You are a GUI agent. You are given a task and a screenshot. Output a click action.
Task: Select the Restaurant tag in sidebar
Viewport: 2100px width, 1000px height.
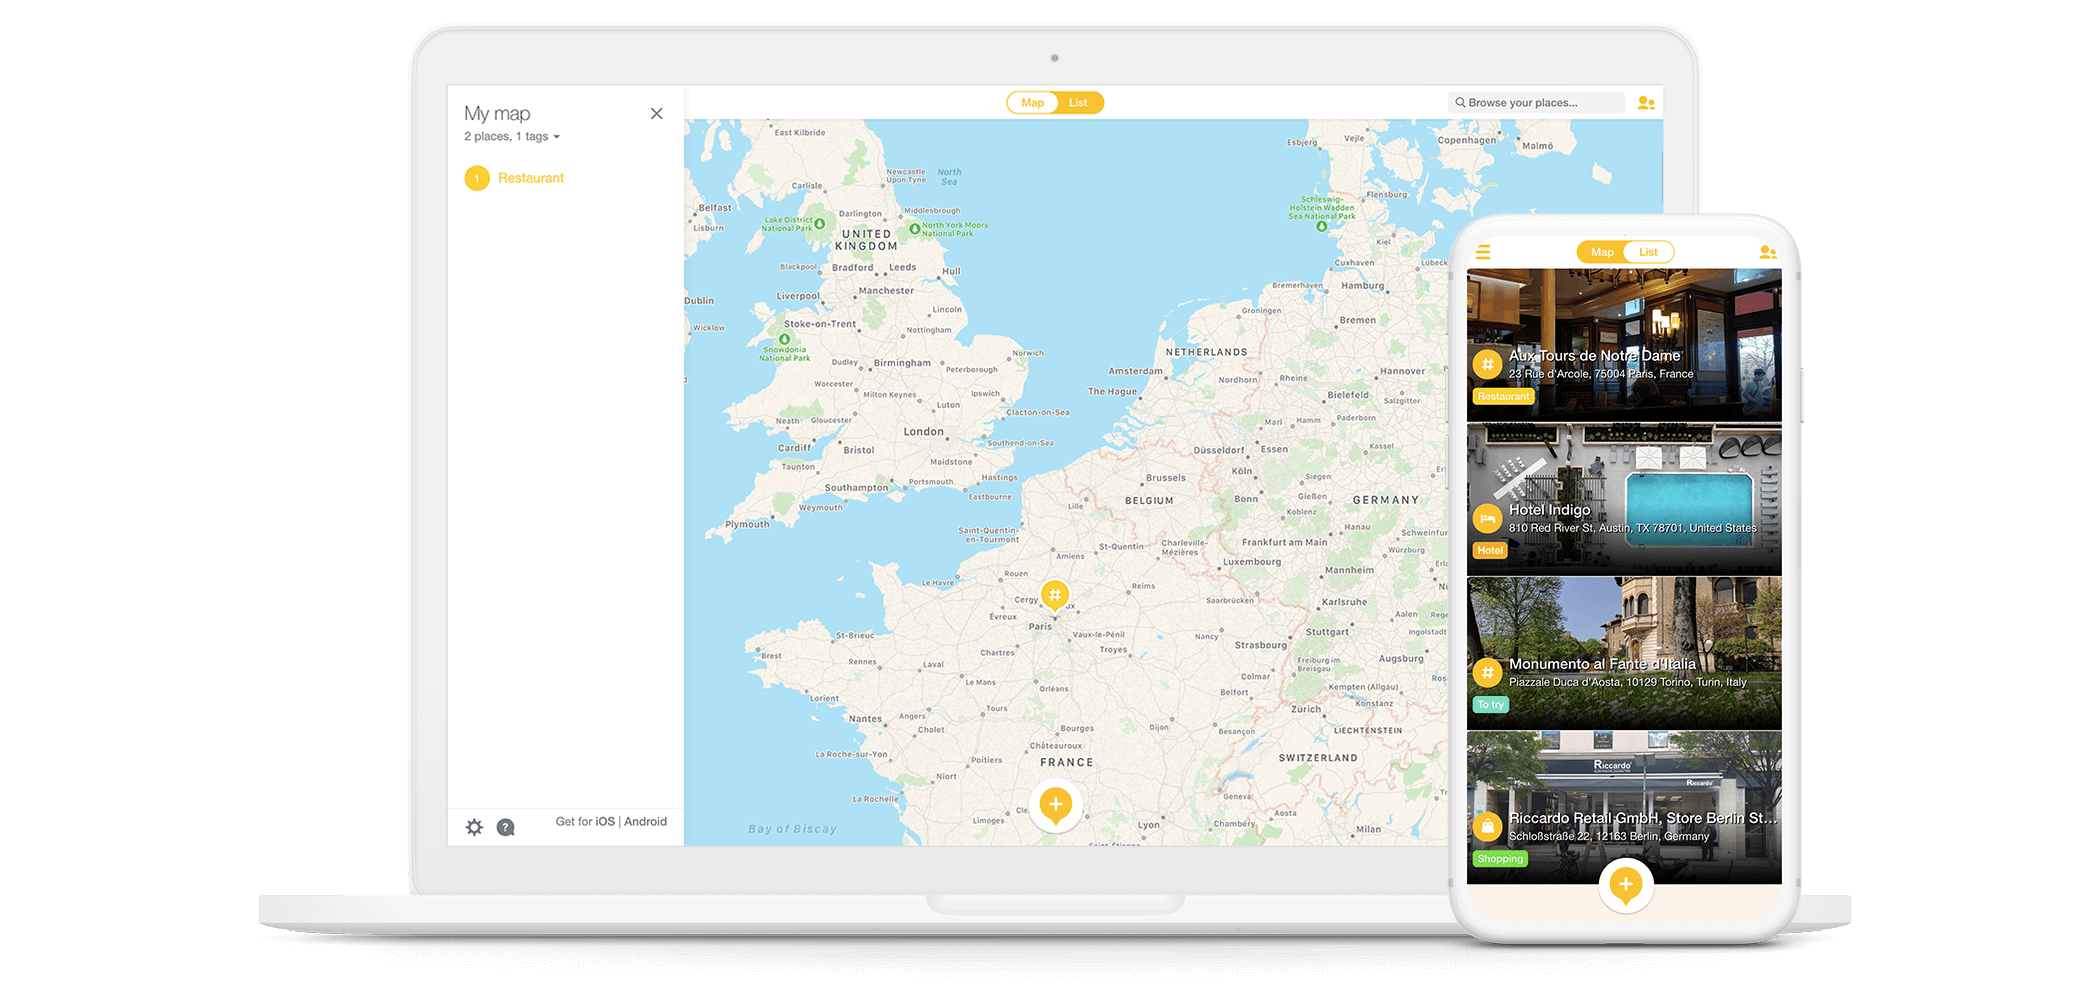tap(530, 178)
